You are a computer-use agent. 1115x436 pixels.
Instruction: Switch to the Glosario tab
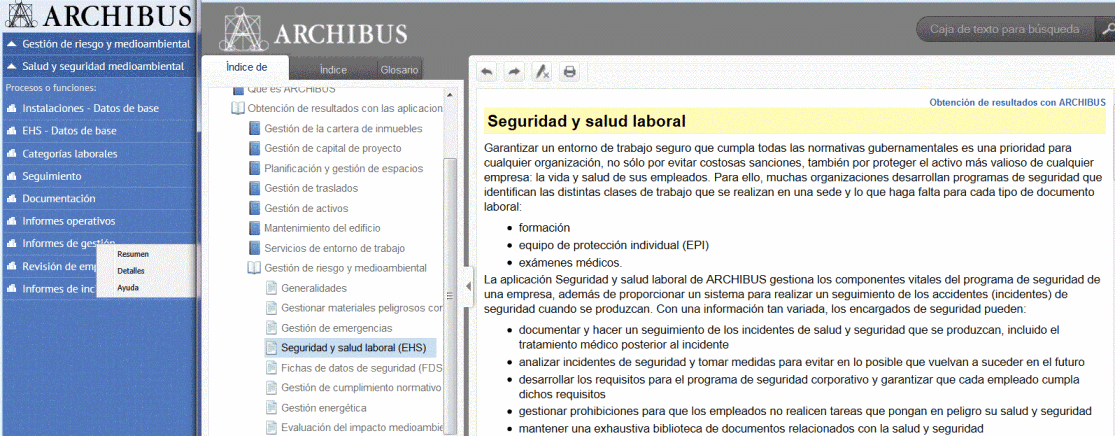click(400, 70)
